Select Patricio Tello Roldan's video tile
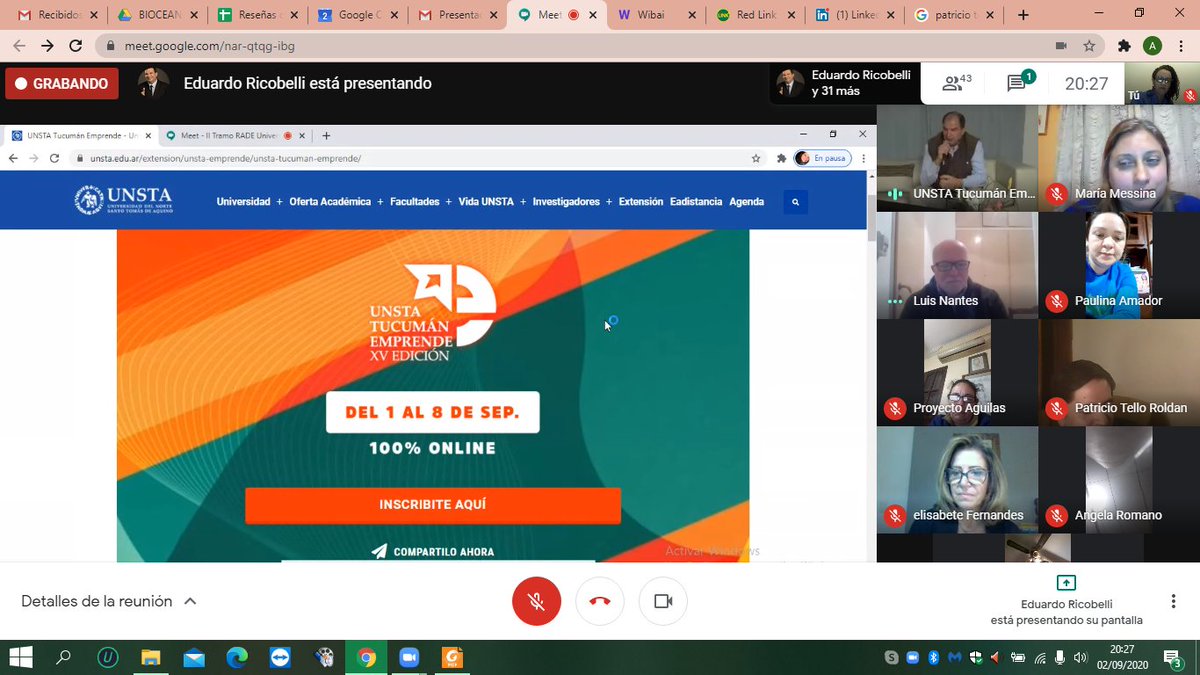The width and height of the screenshot is (1200, 675). (x=1119, y=372)
